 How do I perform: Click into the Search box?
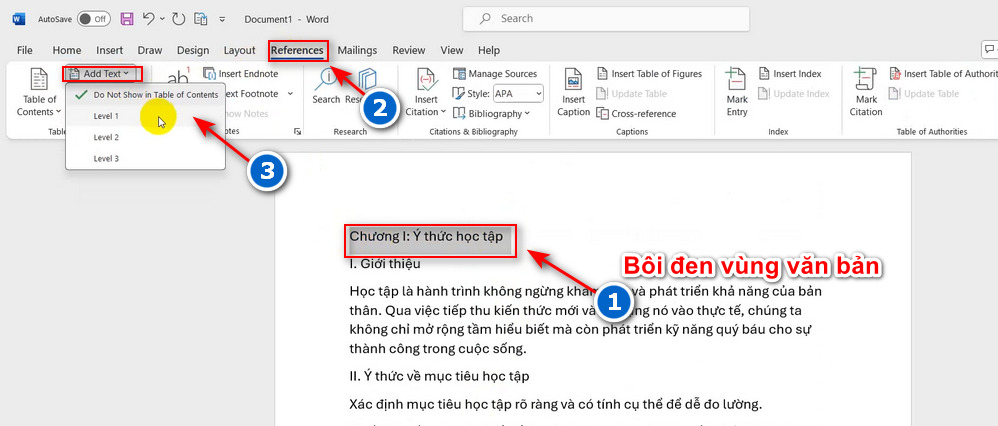pos(606,19)
